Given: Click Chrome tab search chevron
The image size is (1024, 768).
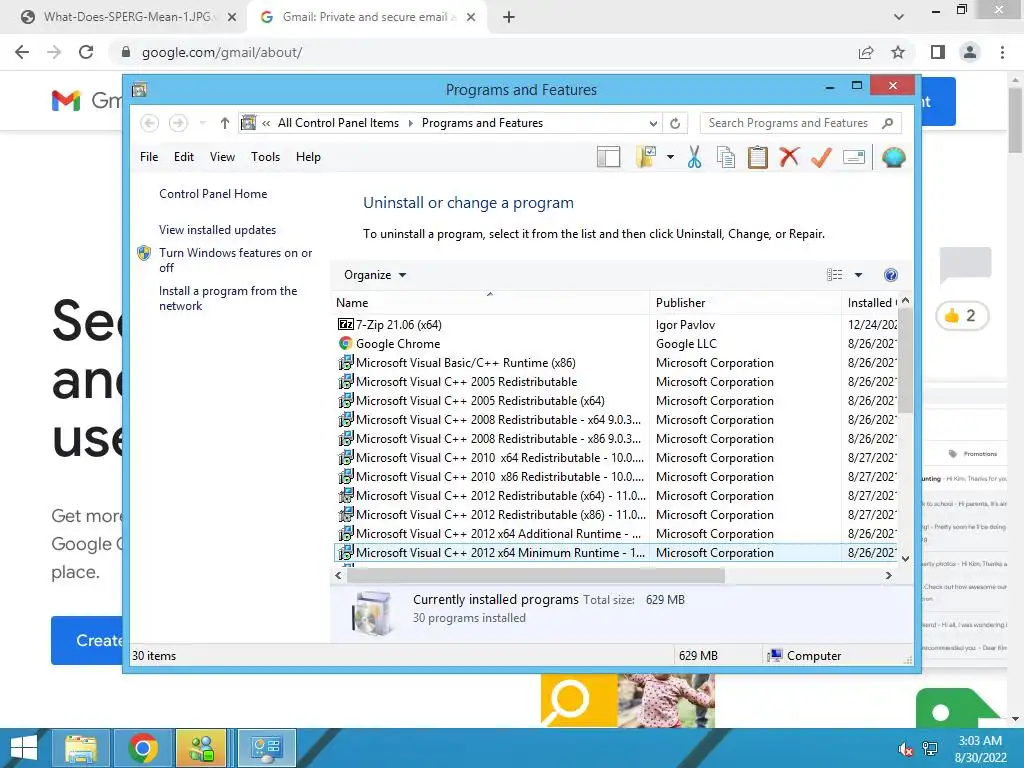Looking at the screenshot, I should coord(899,17).
